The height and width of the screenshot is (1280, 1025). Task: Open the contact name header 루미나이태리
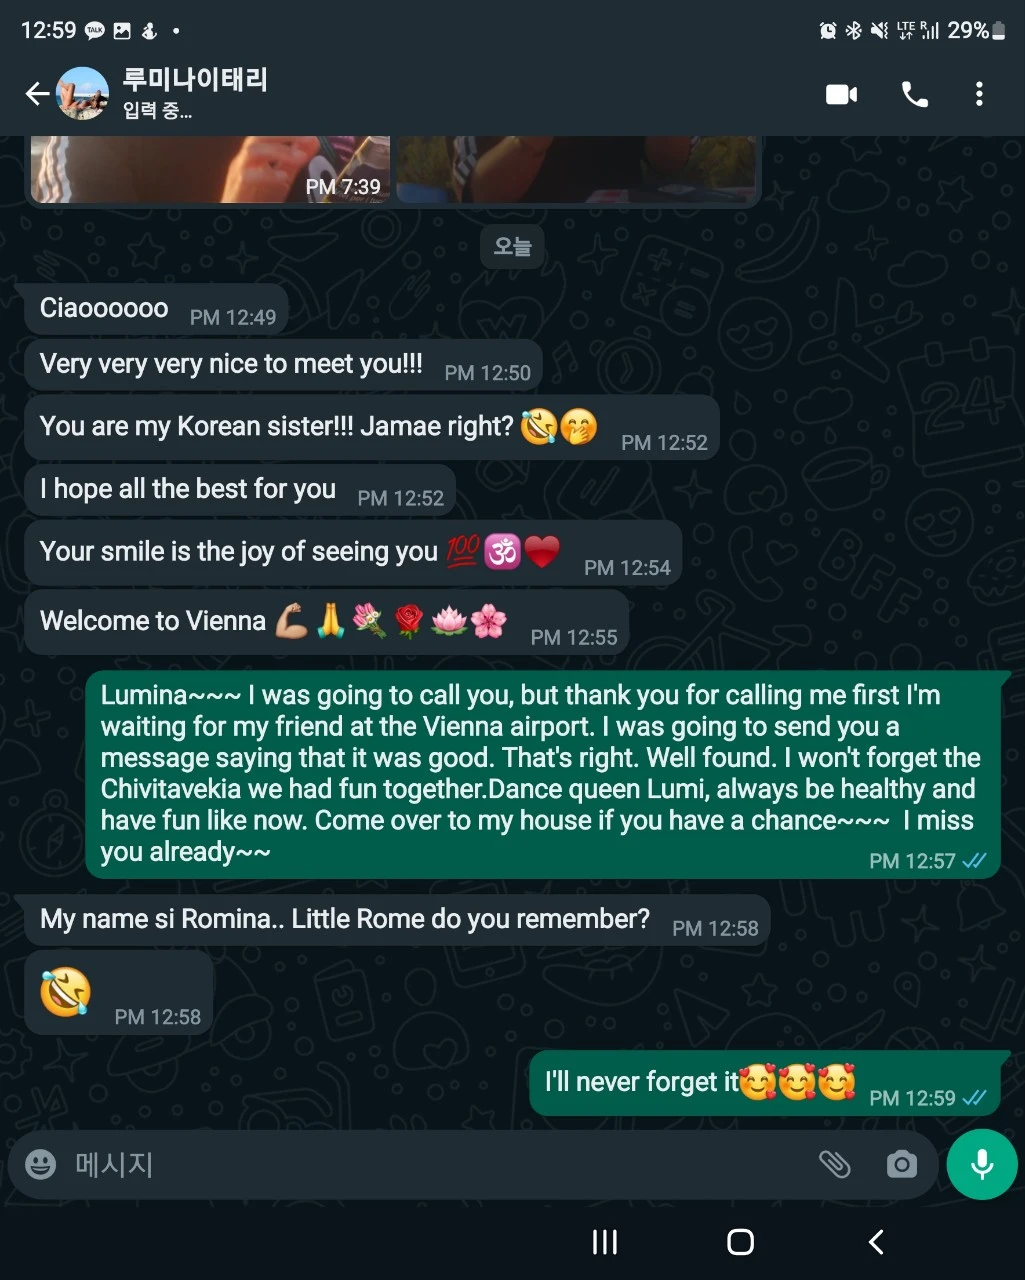click(195, 80)
